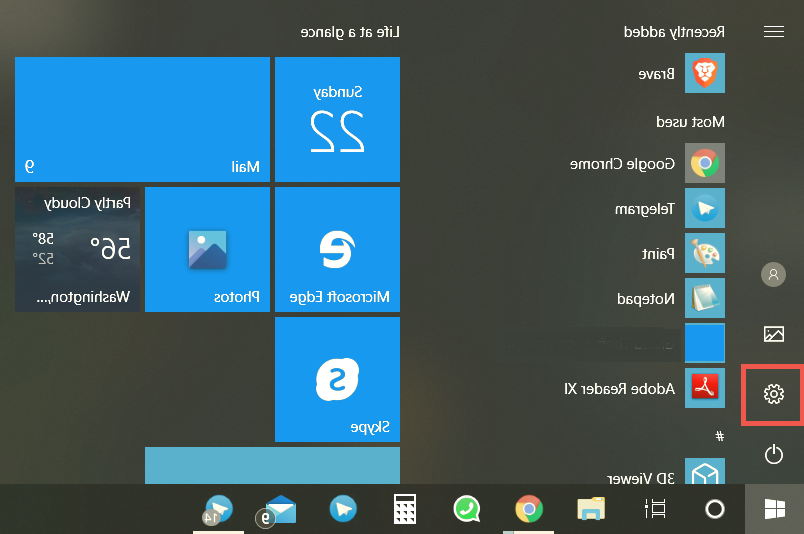The height and width of the screenshot is (534, 804).
Task: Open the Skype tile
Action: 337,379
